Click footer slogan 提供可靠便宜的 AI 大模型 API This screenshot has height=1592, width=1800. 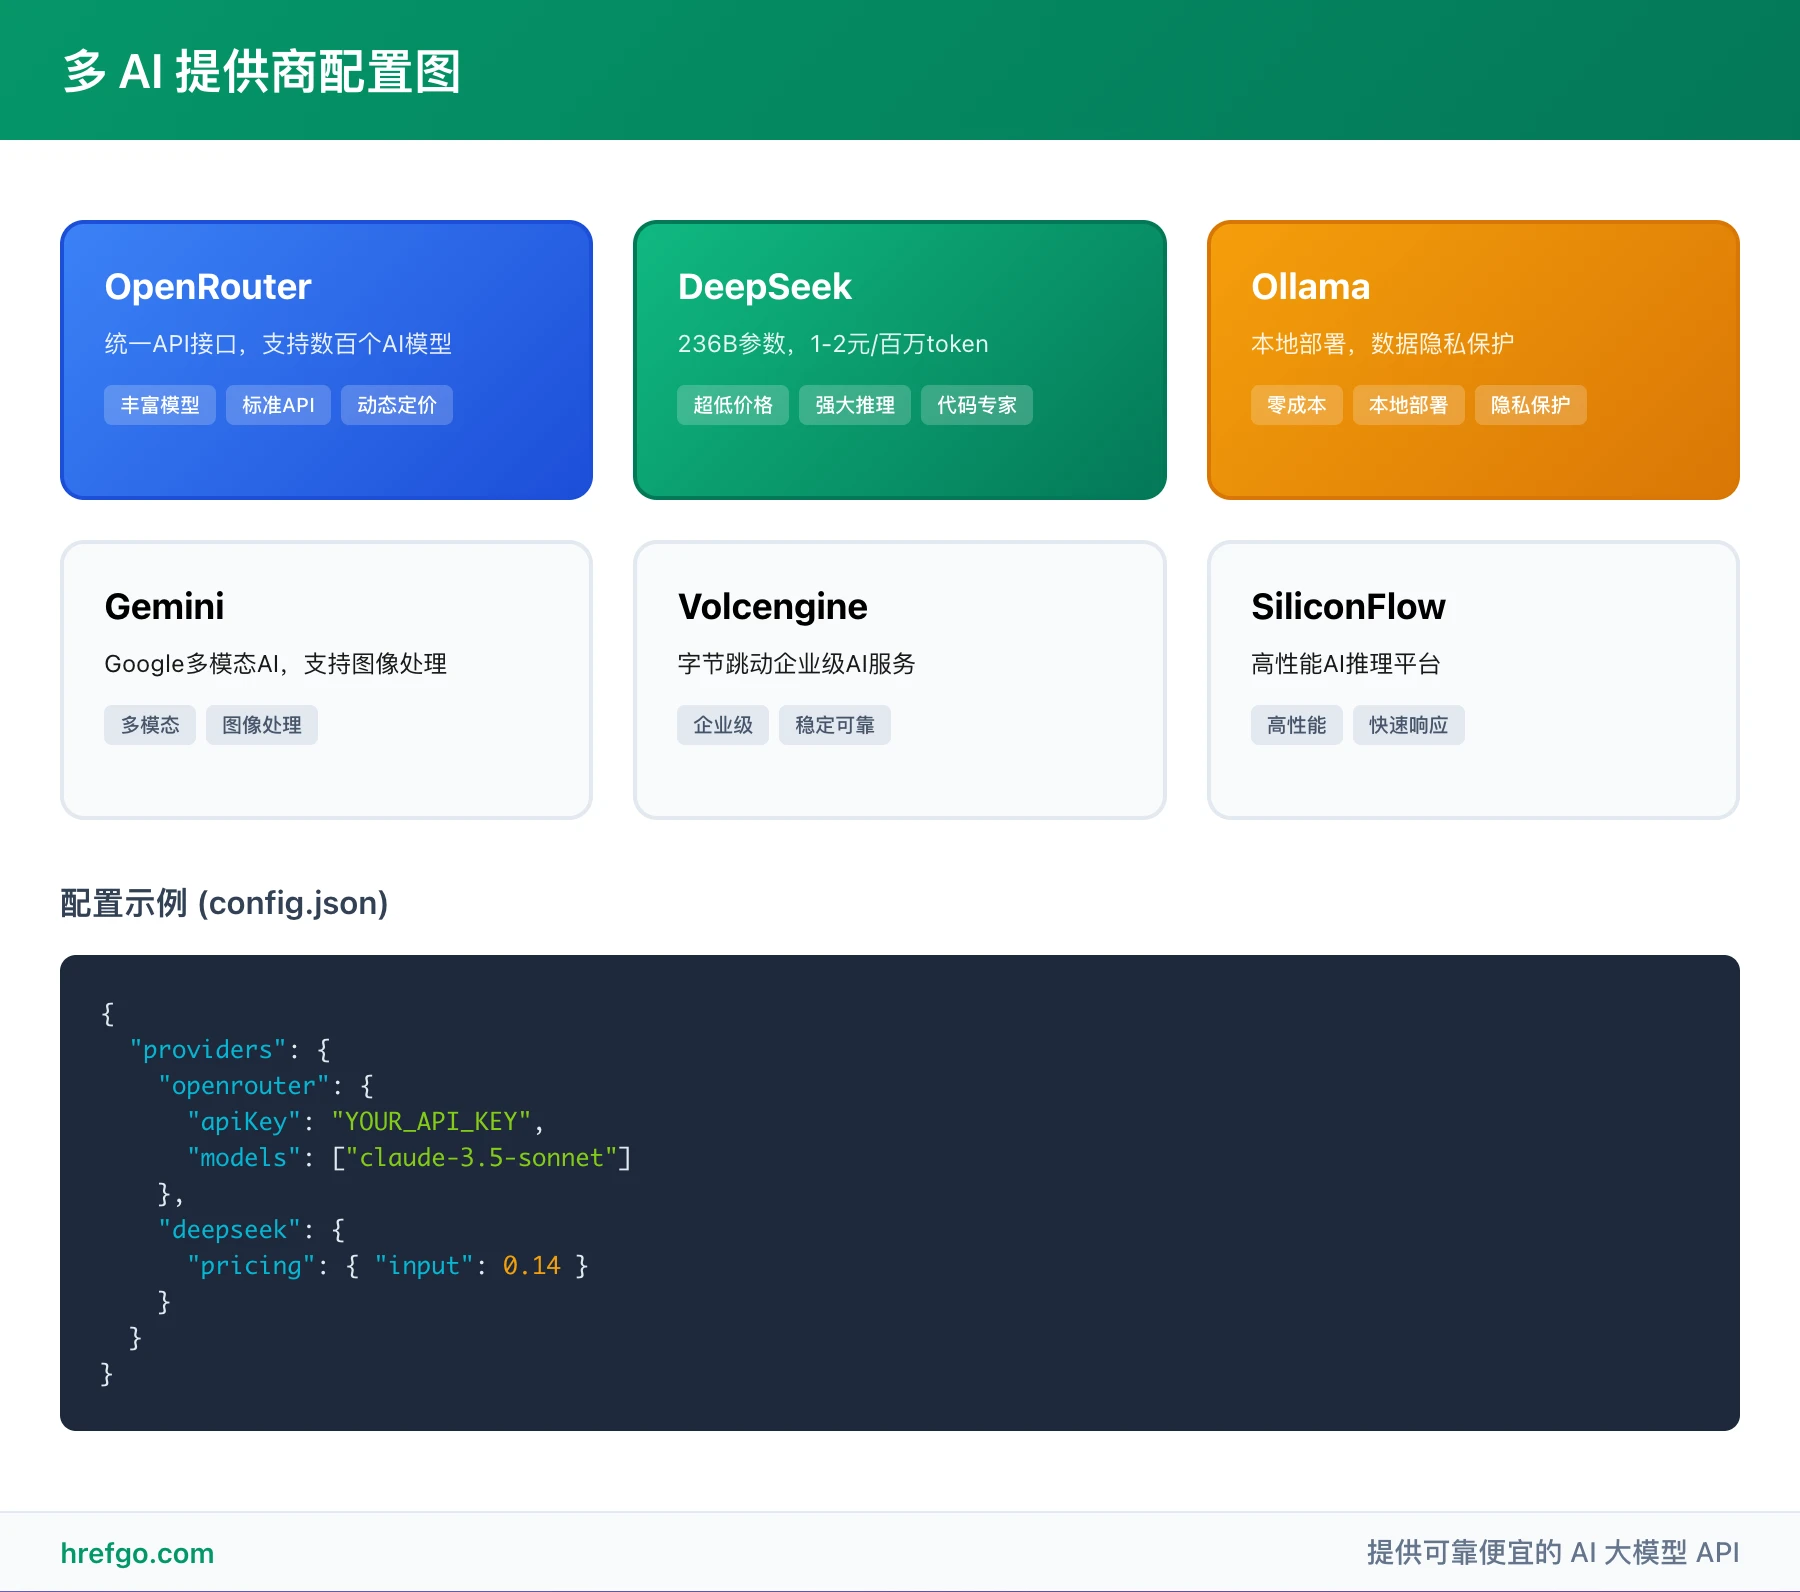point(1553,1553)
